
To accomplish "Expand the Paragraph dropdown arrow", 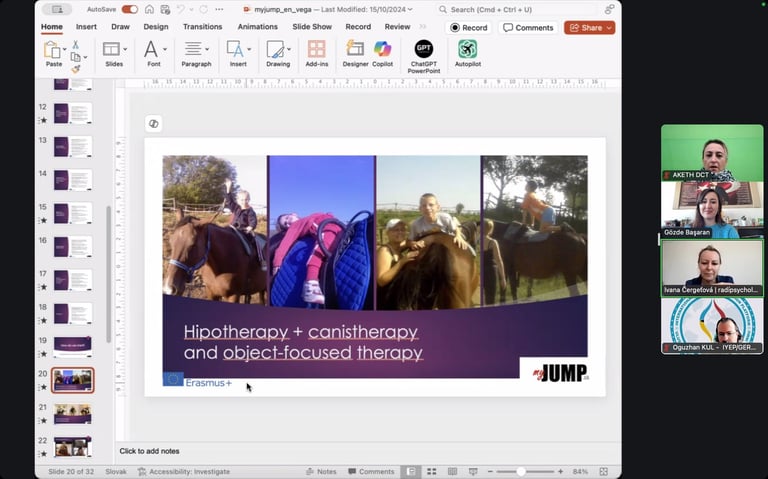I will coord(207,49).
